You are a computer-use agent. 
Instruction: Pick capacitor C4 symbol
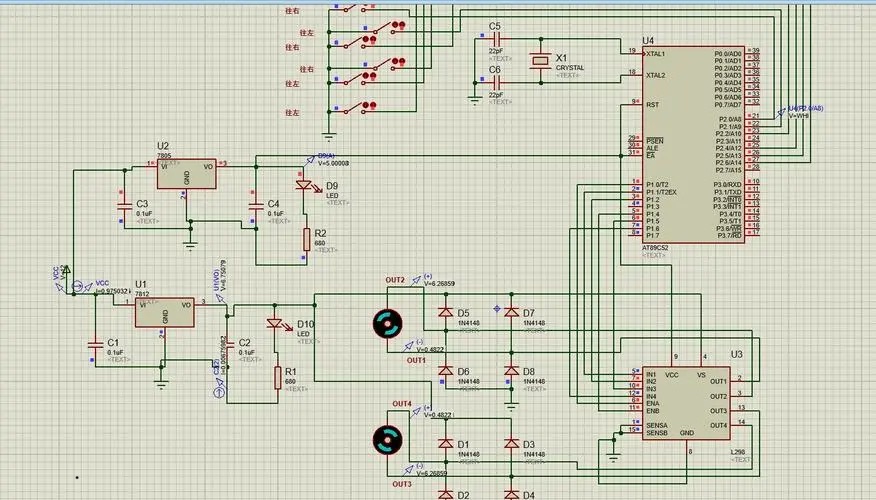pos(256,206)
